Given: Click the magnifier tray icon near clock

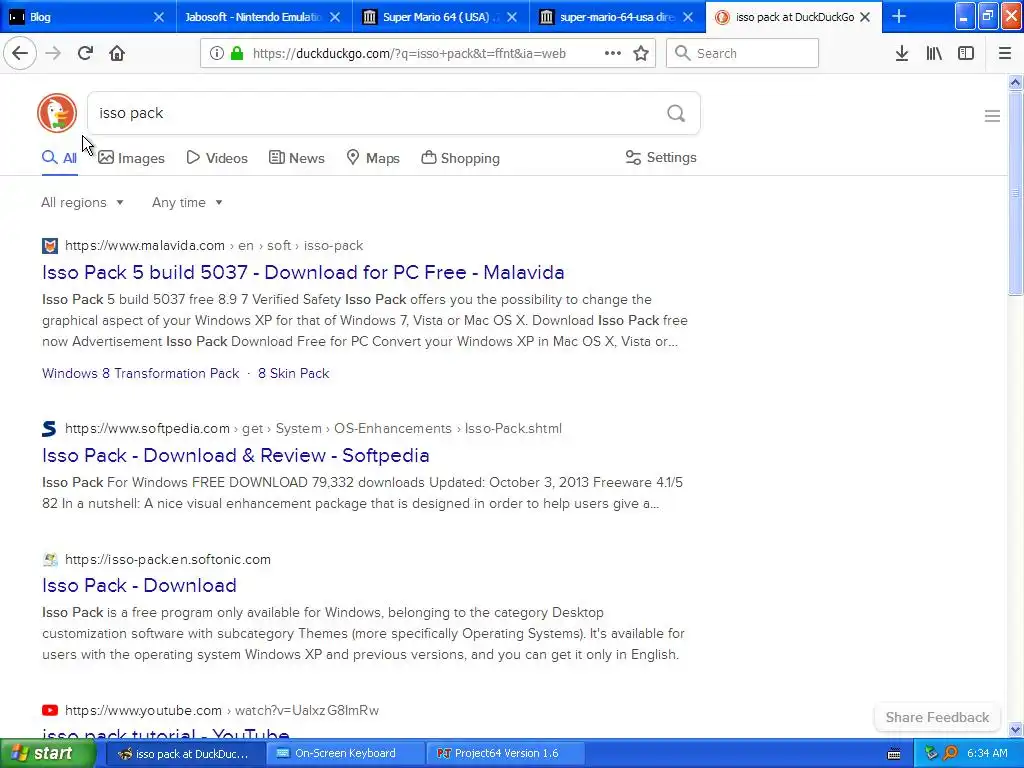Looking at the screenshot, I should 951,753.
